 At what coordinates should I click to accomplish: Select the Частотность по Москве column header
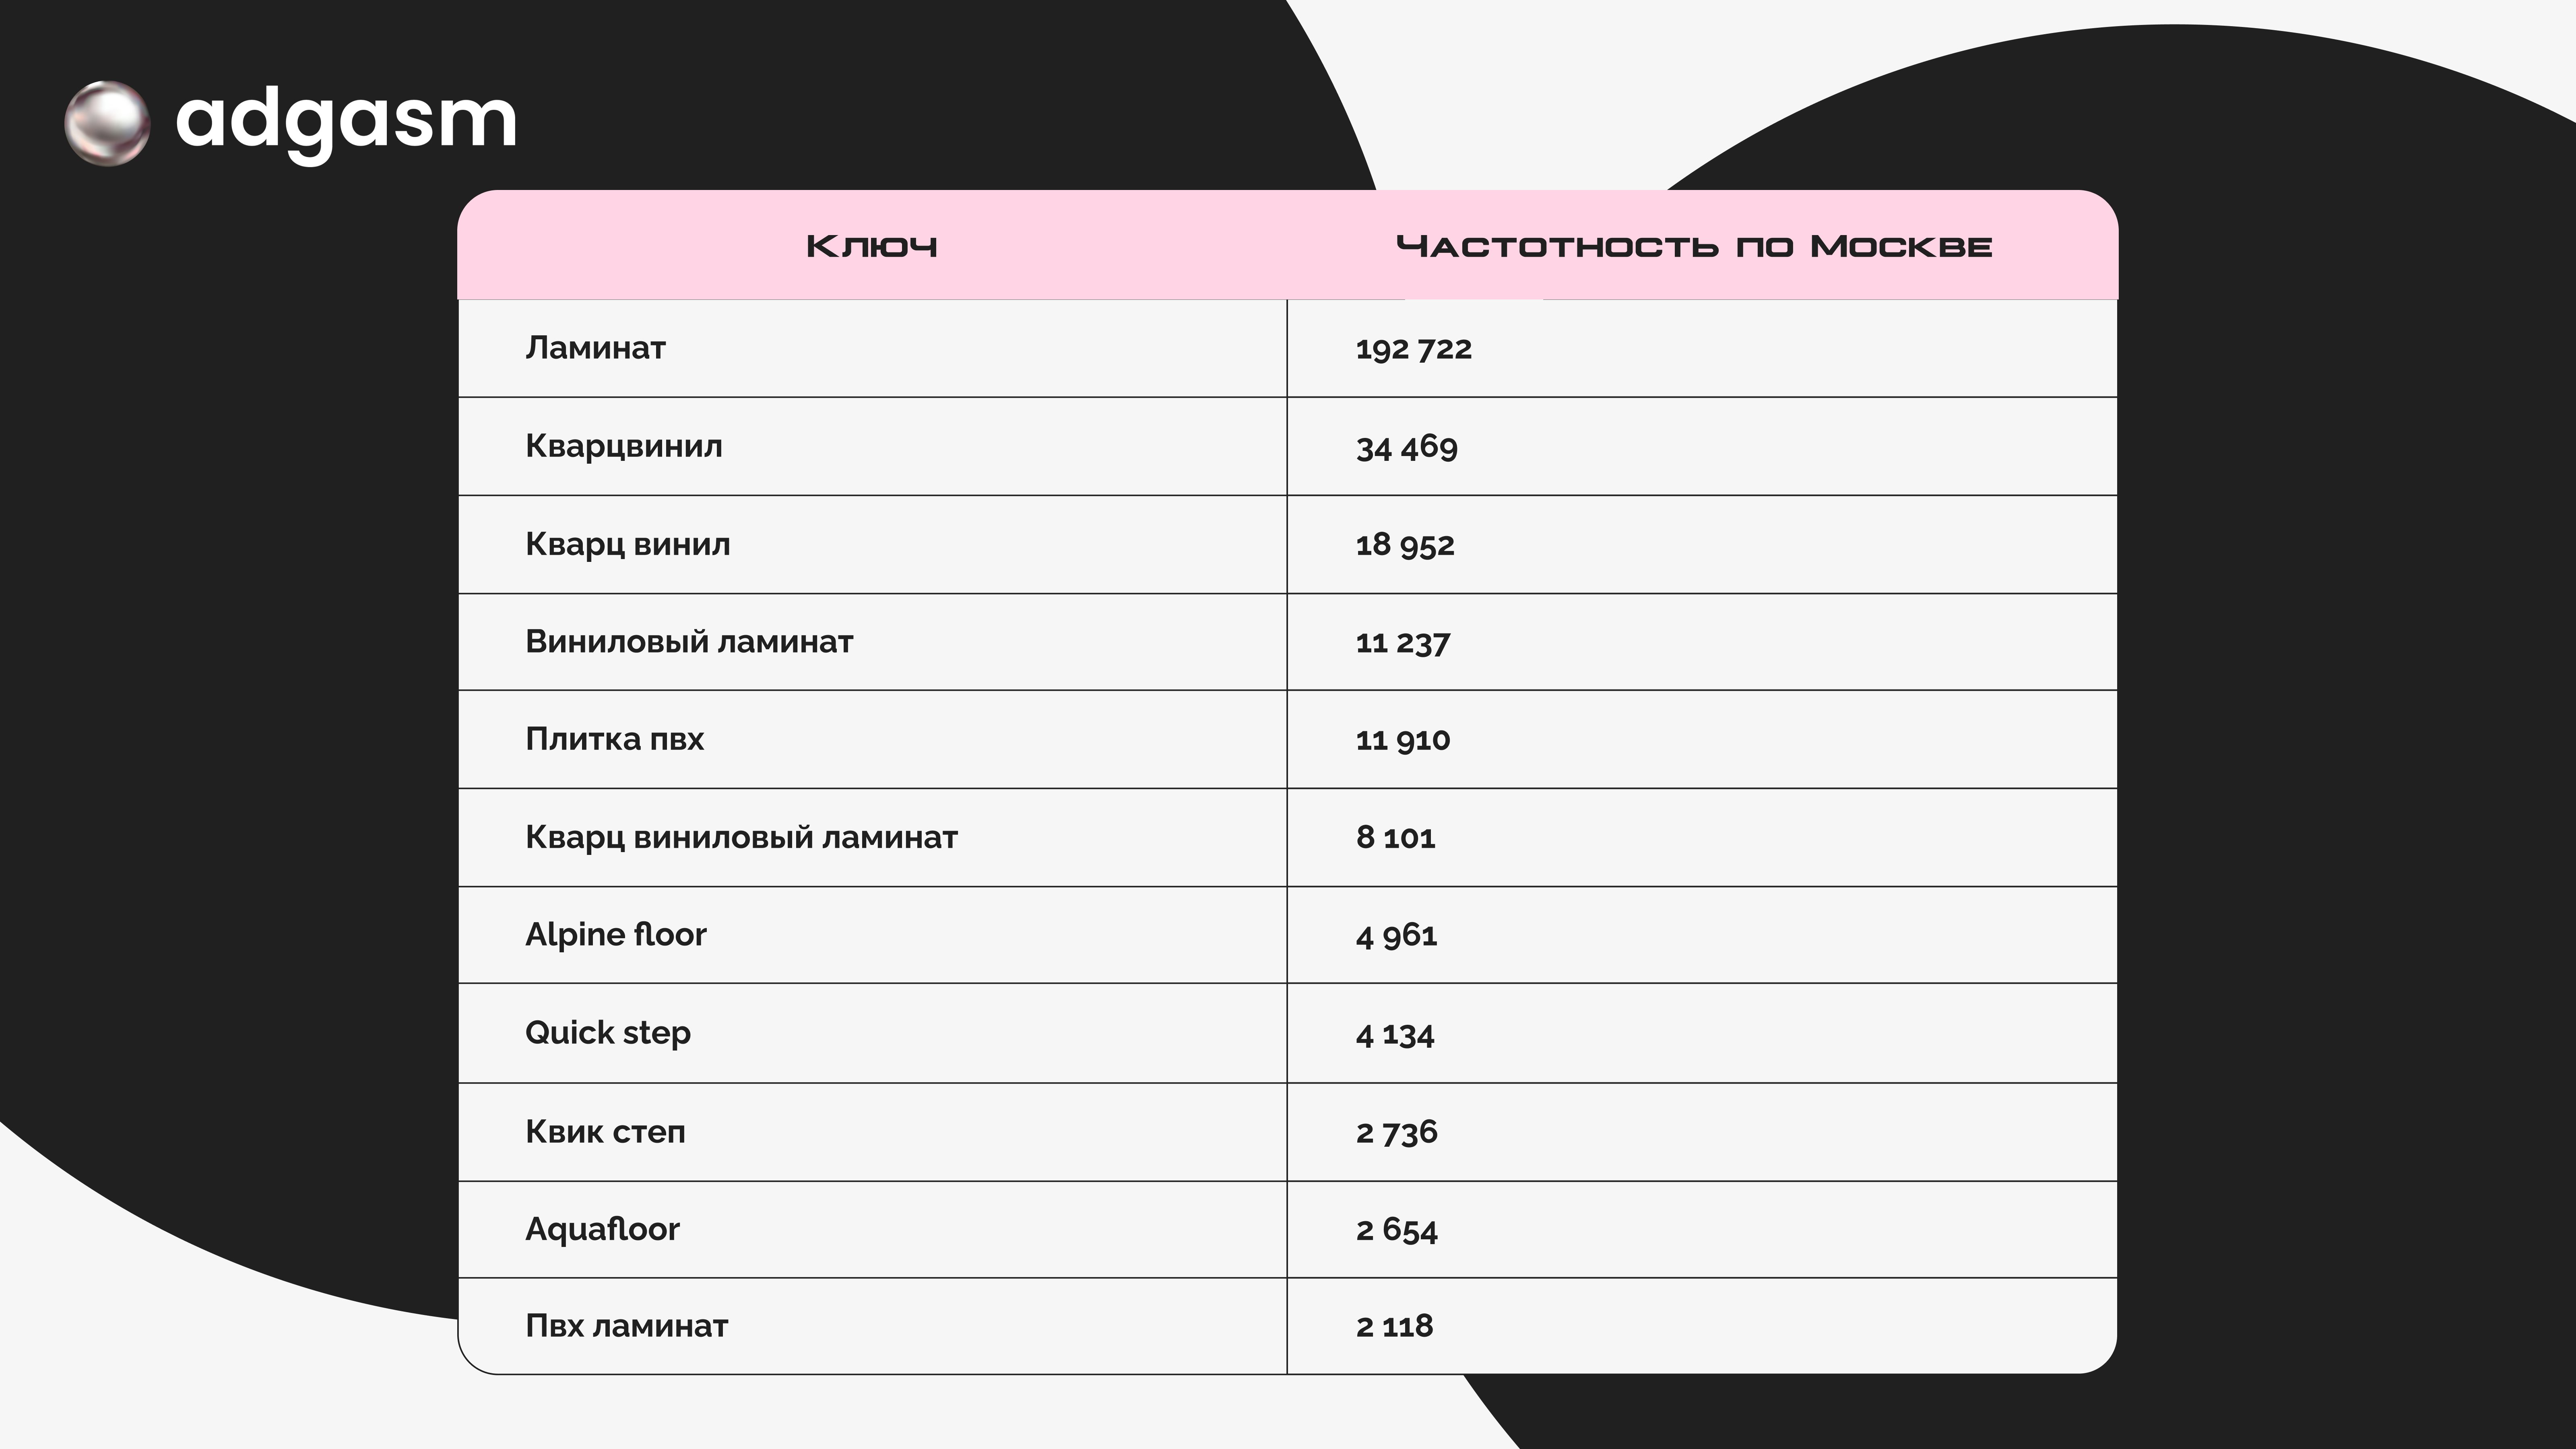1694,246
